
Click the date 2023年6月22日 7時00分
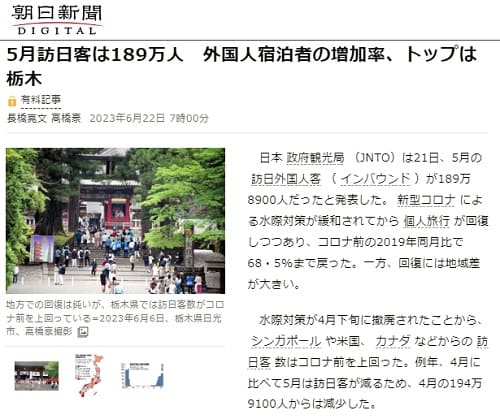149,118
